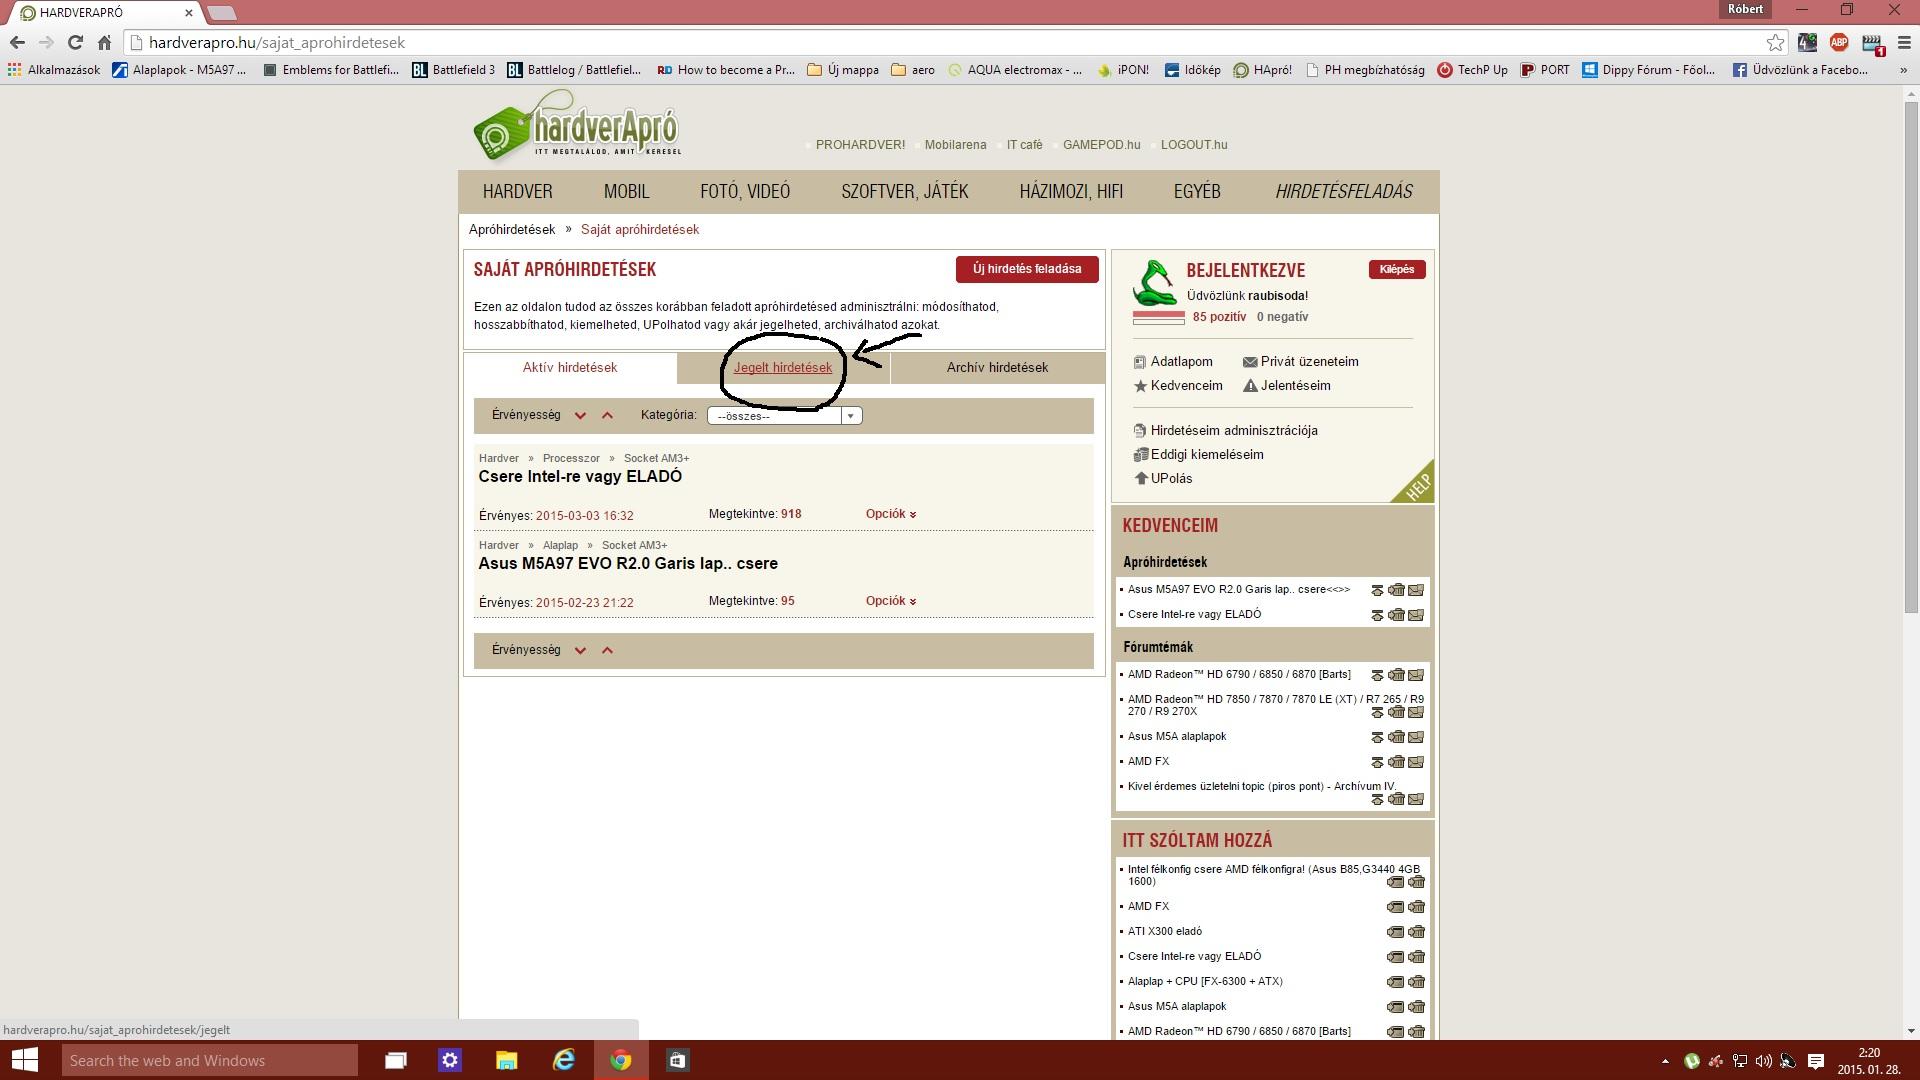This screenshot has height=1080, width=1920.
Task: Click move-to-top arrow icon for Csere Intel-re favorite
Action: click(1377, 615)
